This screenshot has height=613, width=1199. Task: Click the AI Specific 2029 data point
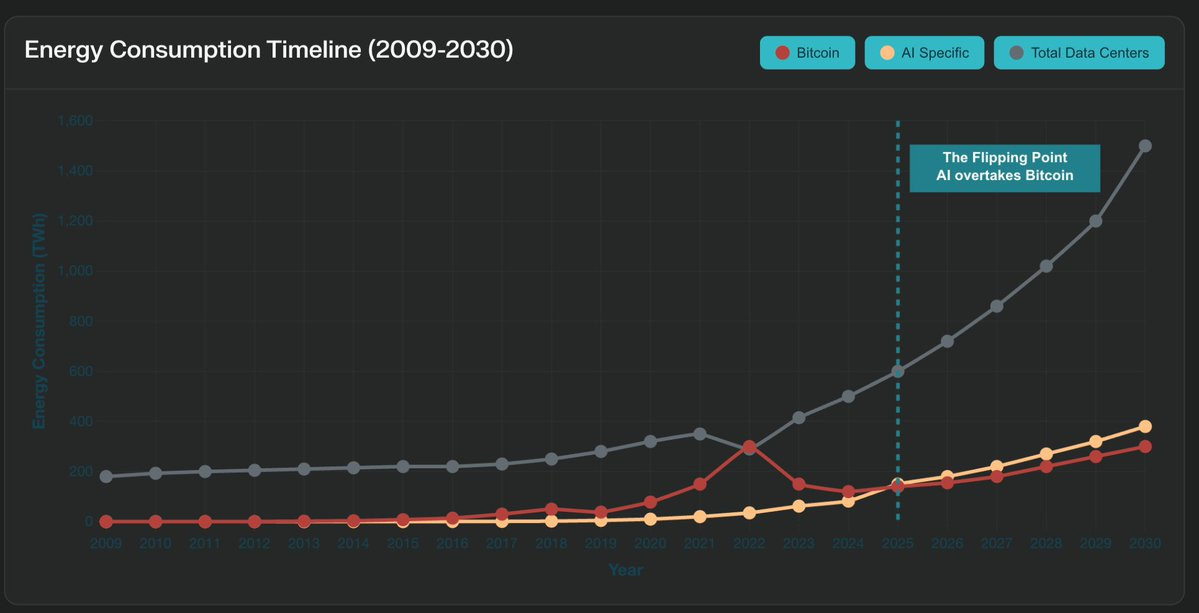(x=1095, y=441)
